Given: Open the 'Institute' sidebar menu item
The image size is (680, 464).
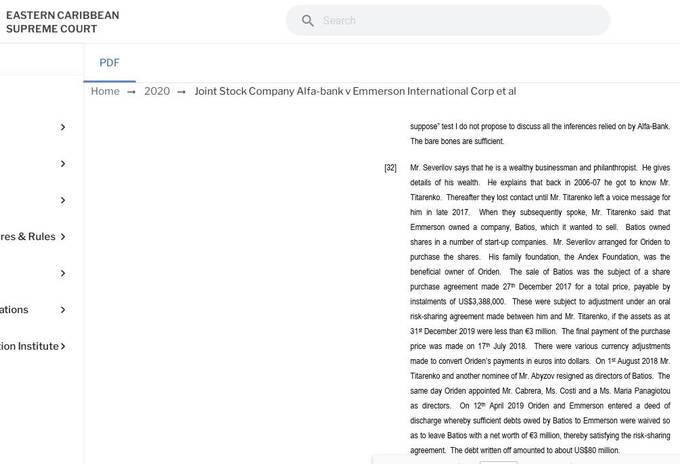Looking at the screenshot, I should (x=29, y=346).
